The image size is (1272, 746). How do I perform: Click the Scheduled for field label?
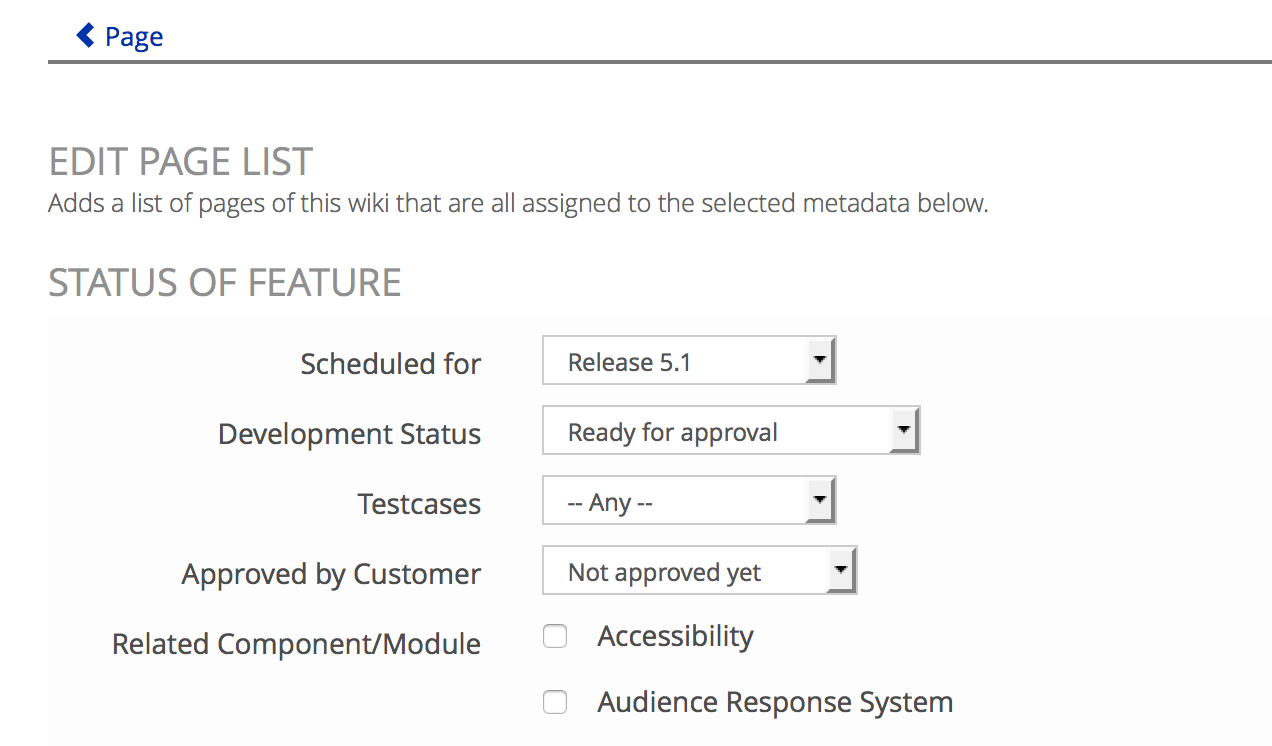391,363
